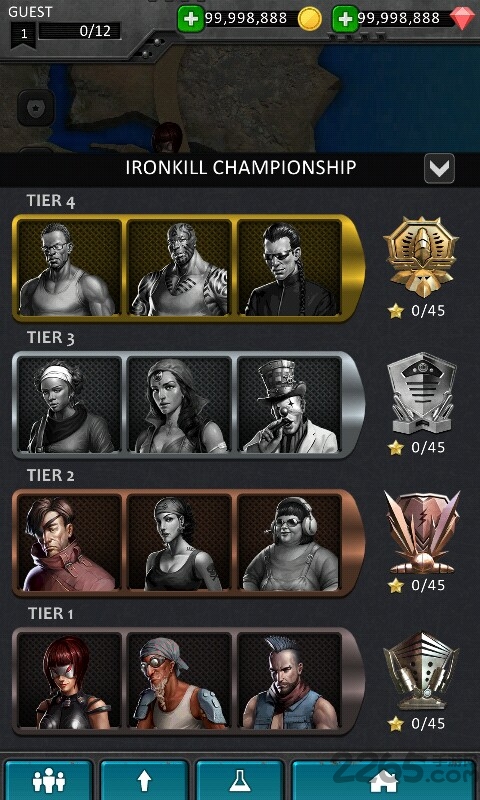Select the silver Tier 3 trophy badge

pyautogui.click(x=421, y=393)
